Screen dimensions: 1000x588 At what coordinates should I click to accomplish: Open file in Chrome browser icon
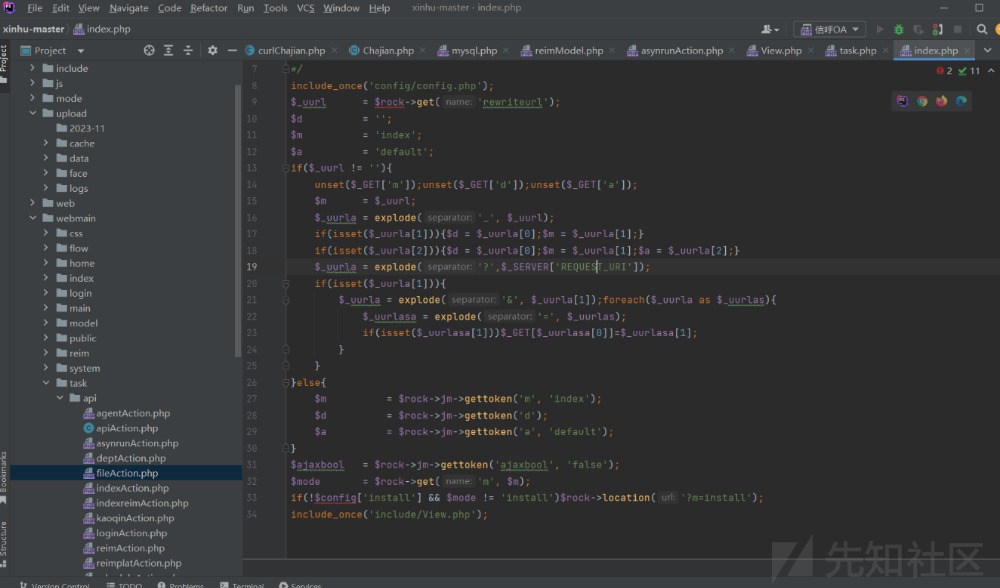coord(922,101)
